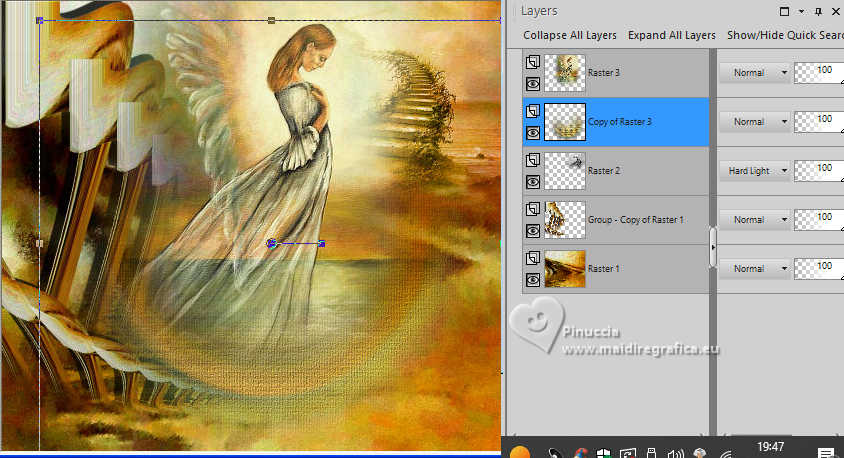Open Hard Light blend mode dropdown for Raster 2
844x458 pixels.
(755, 171)
